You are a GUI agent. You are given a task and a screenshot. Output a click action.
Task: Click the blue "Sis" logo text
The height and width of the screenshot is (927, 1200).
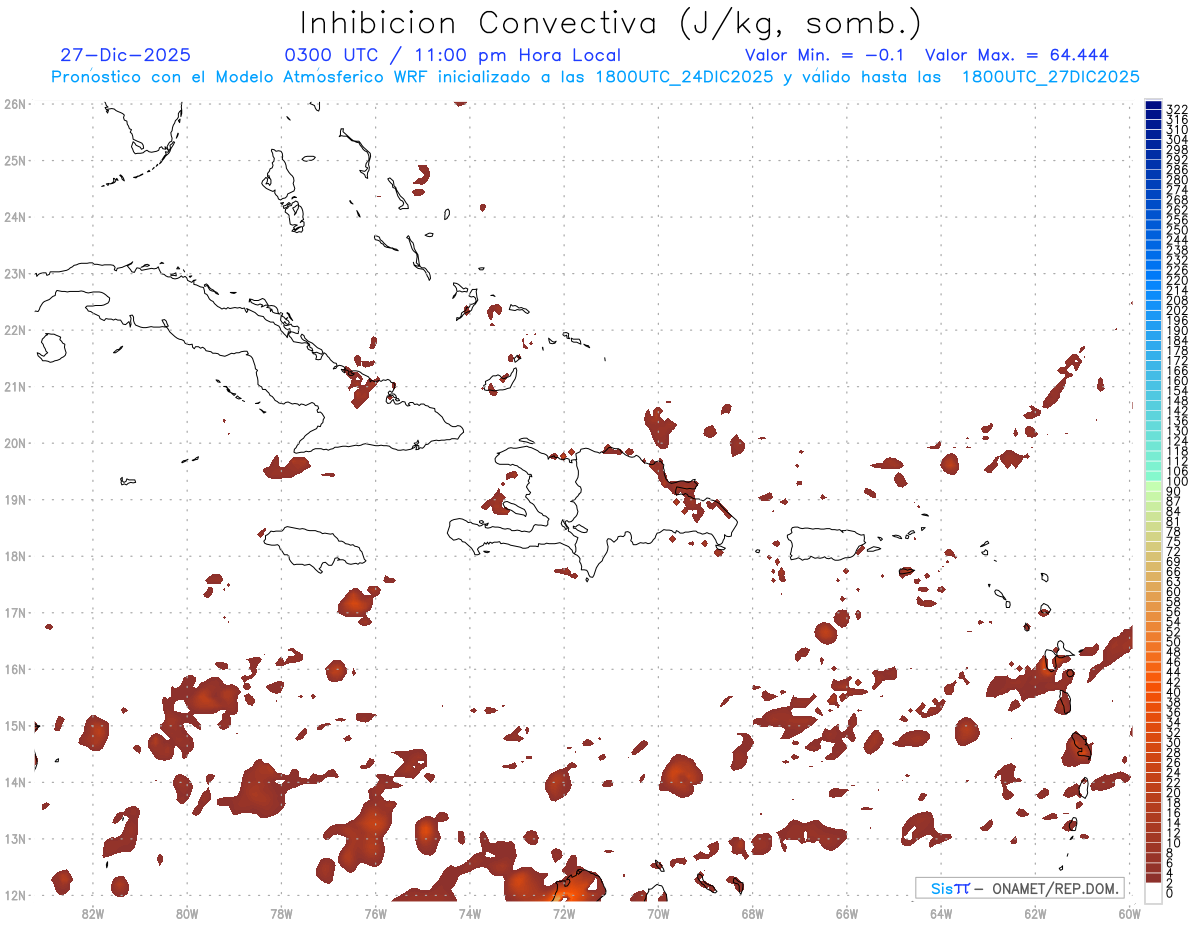coord(942,888)
